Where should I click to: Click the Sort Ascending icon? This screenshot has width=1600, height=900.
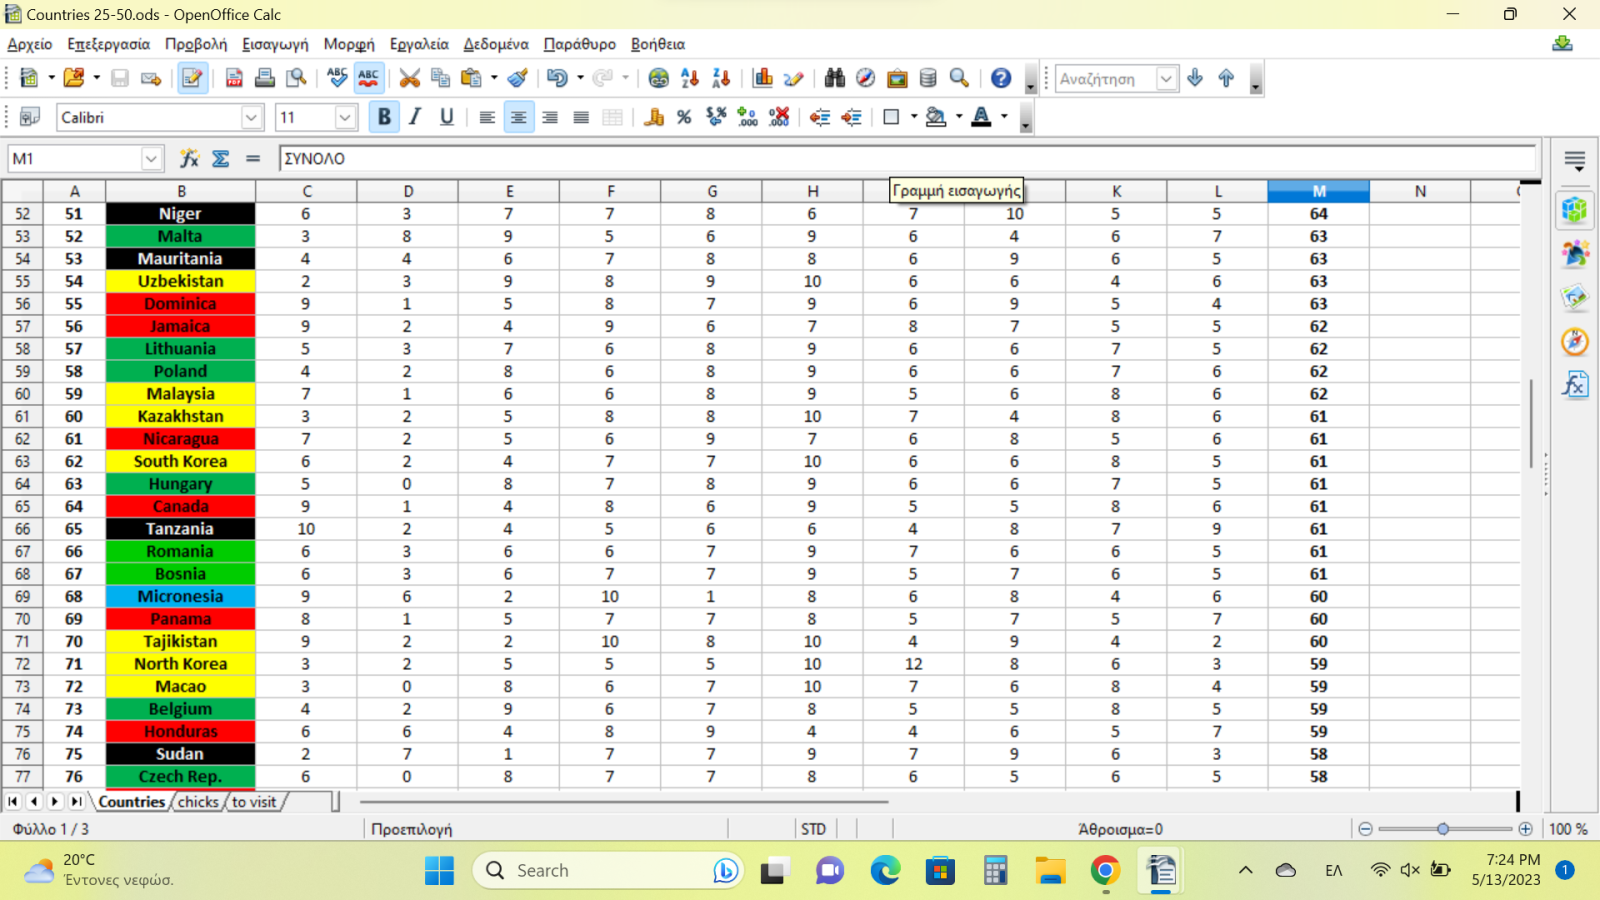click(x=690, y=78)
